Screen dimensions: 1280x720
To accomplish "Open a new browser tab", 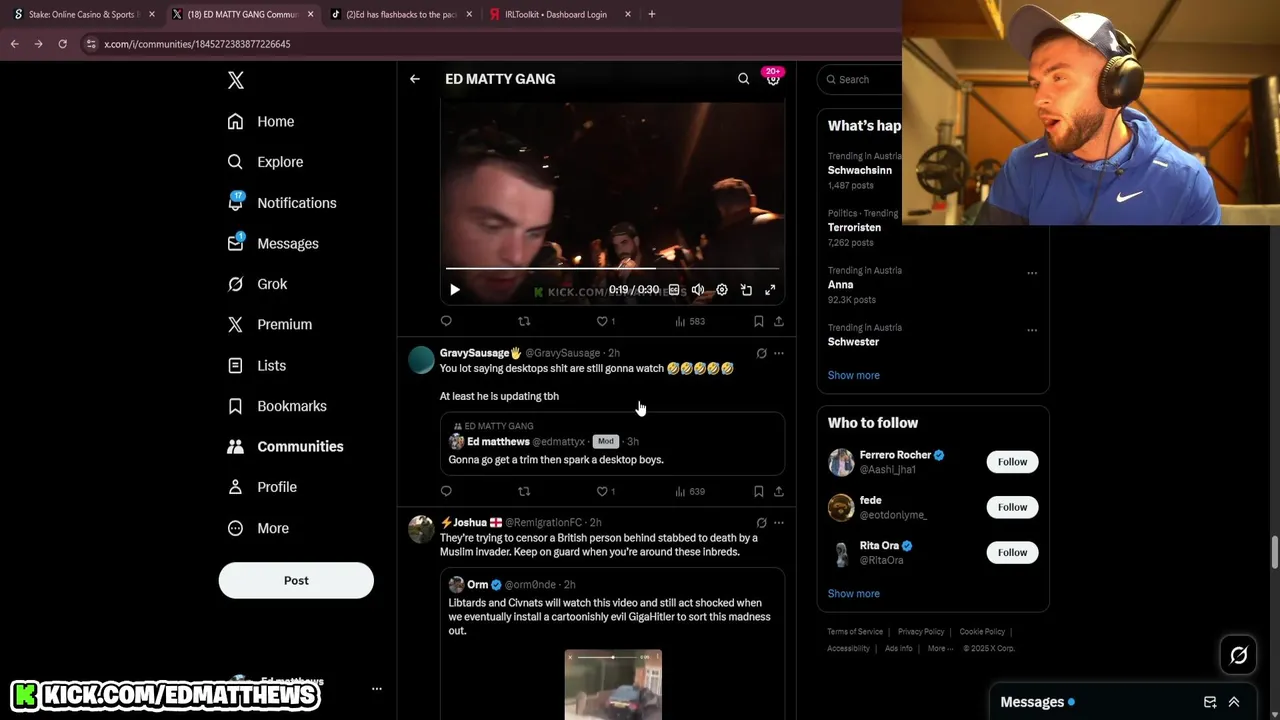I will tap(652, 14).
